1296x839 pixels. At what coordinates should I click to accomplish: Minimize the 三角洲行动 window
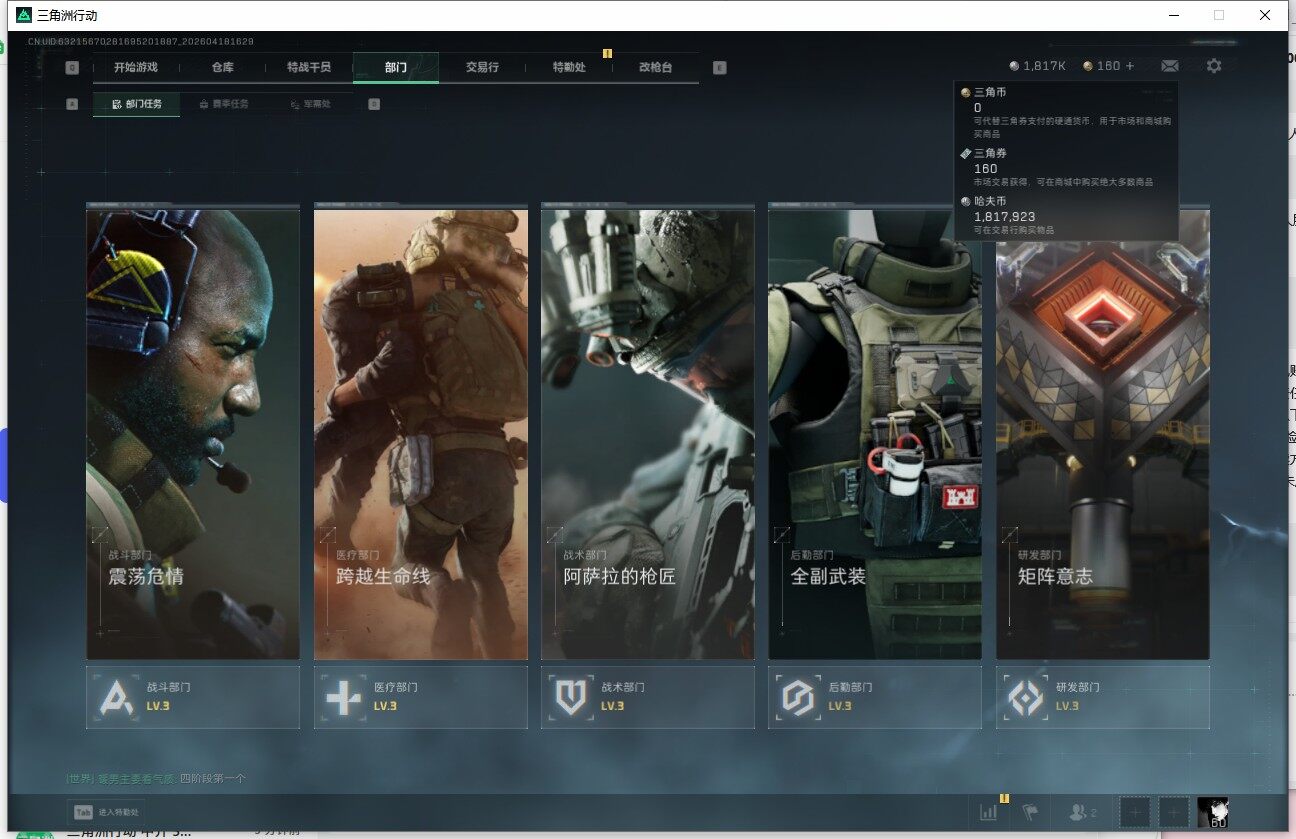[x=1172, y=16]
